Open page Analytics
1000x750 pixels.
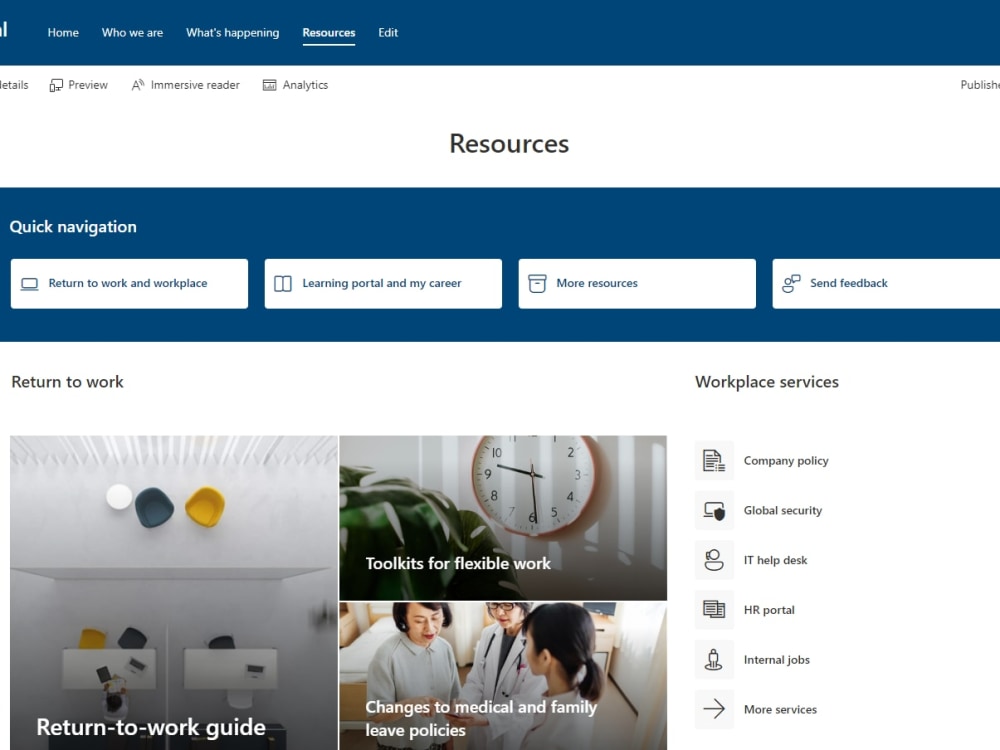click(305, 85)
